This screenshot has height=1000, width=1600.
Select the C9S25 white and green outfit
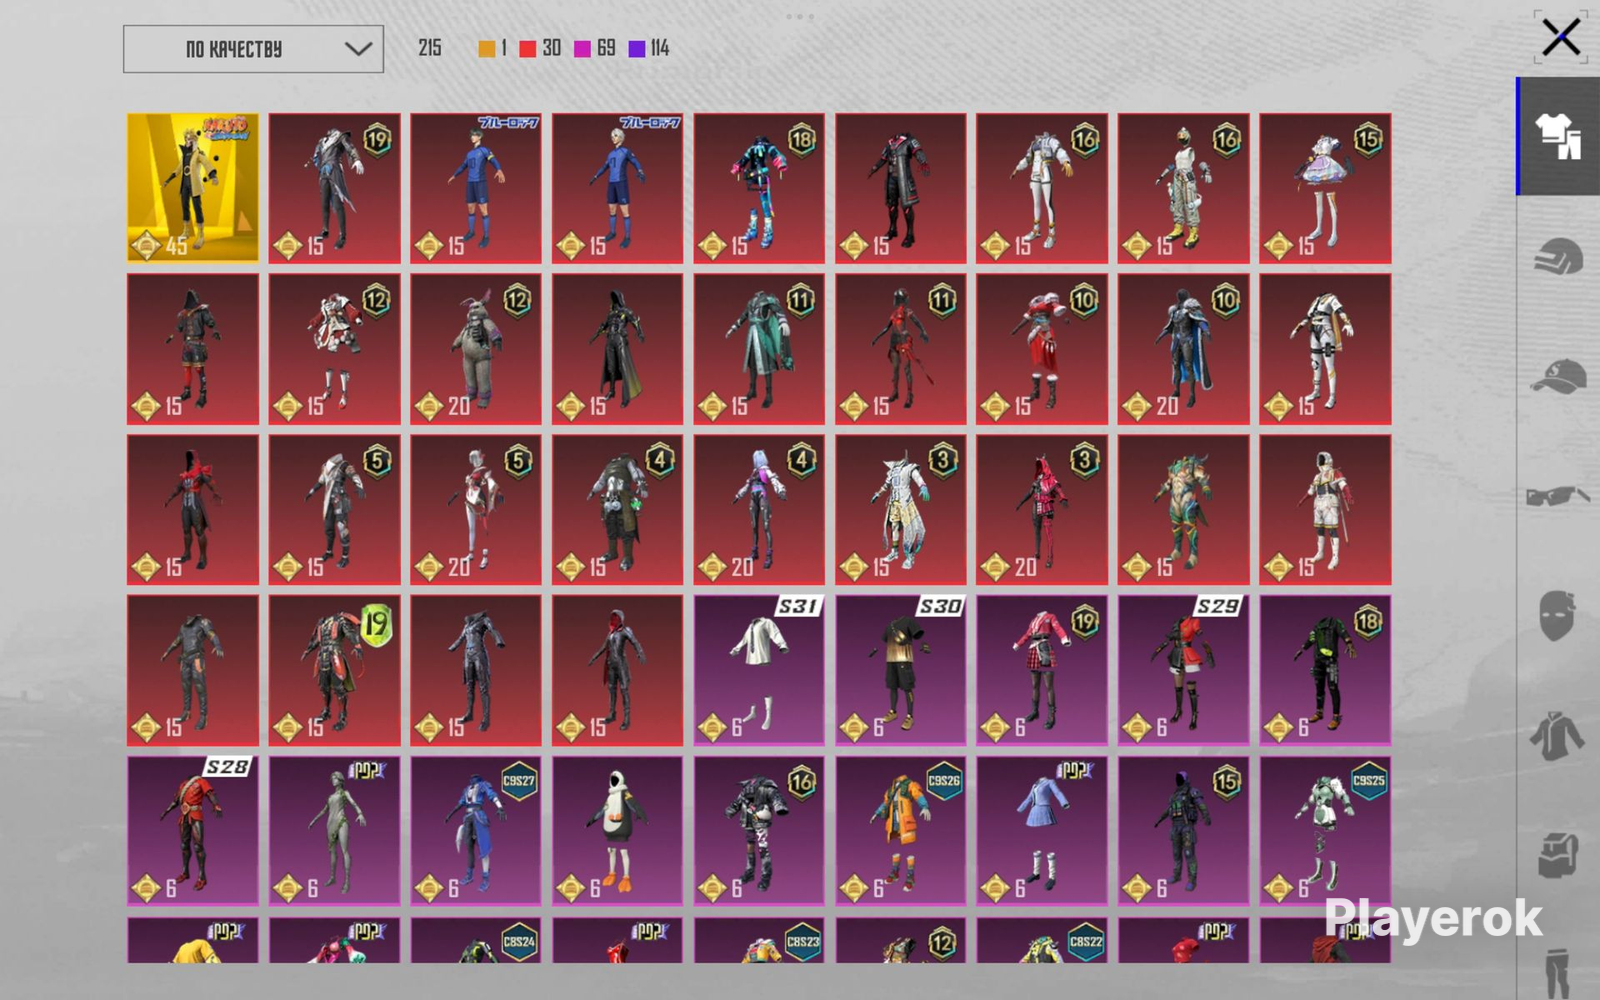click(x=1325, y=831)
